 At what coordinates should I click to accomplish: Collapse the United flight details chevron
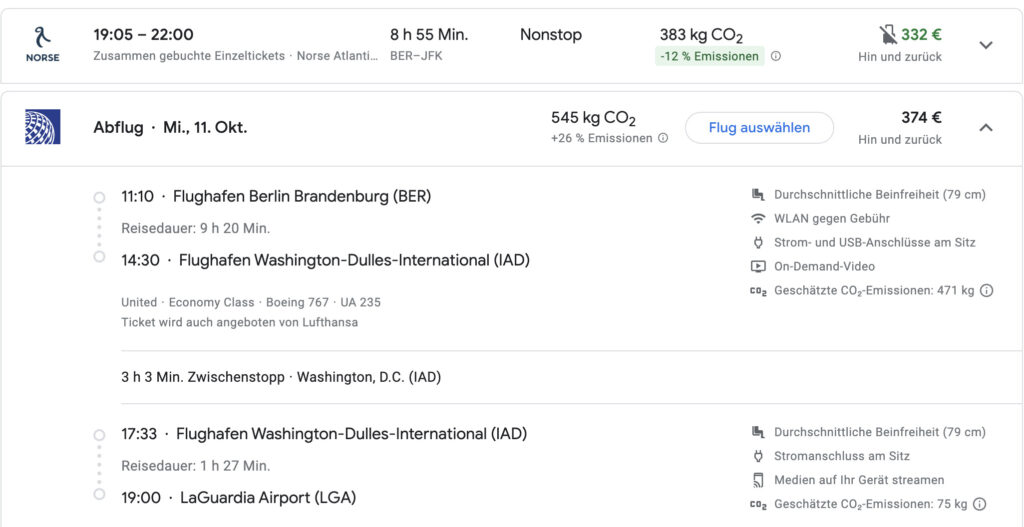(986, 127)
